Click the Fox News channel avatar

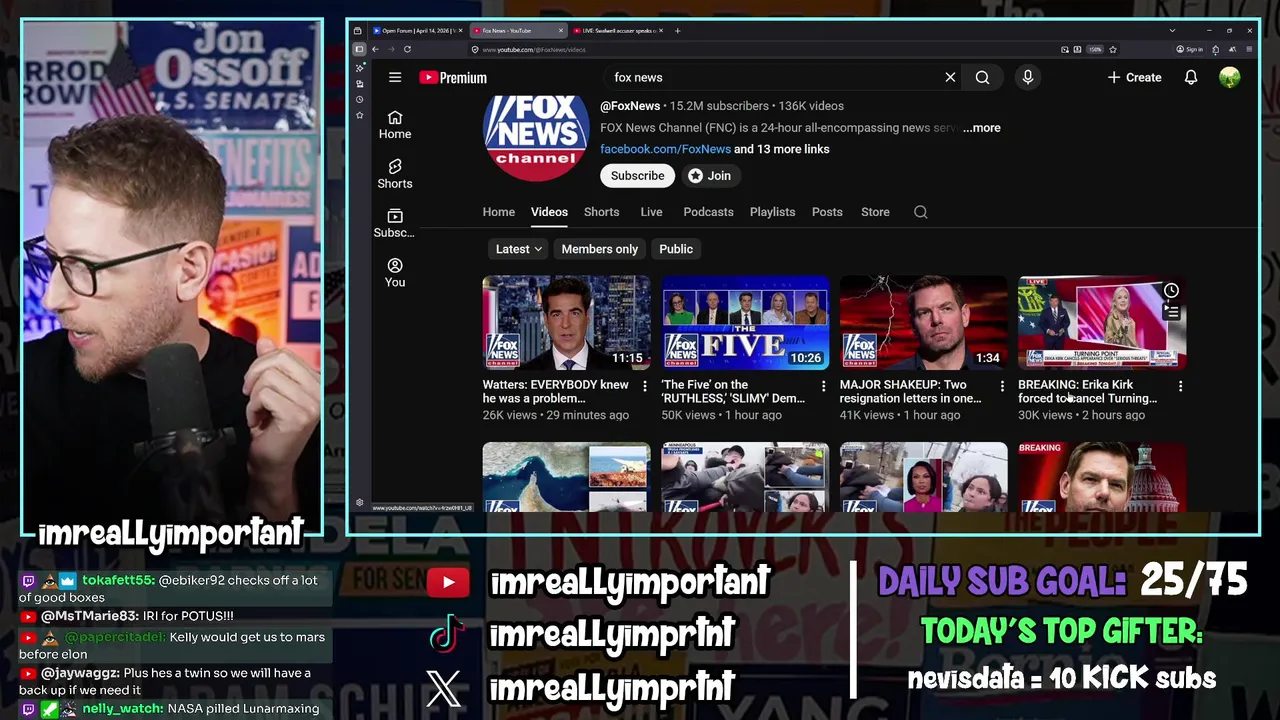click(536, 138)
